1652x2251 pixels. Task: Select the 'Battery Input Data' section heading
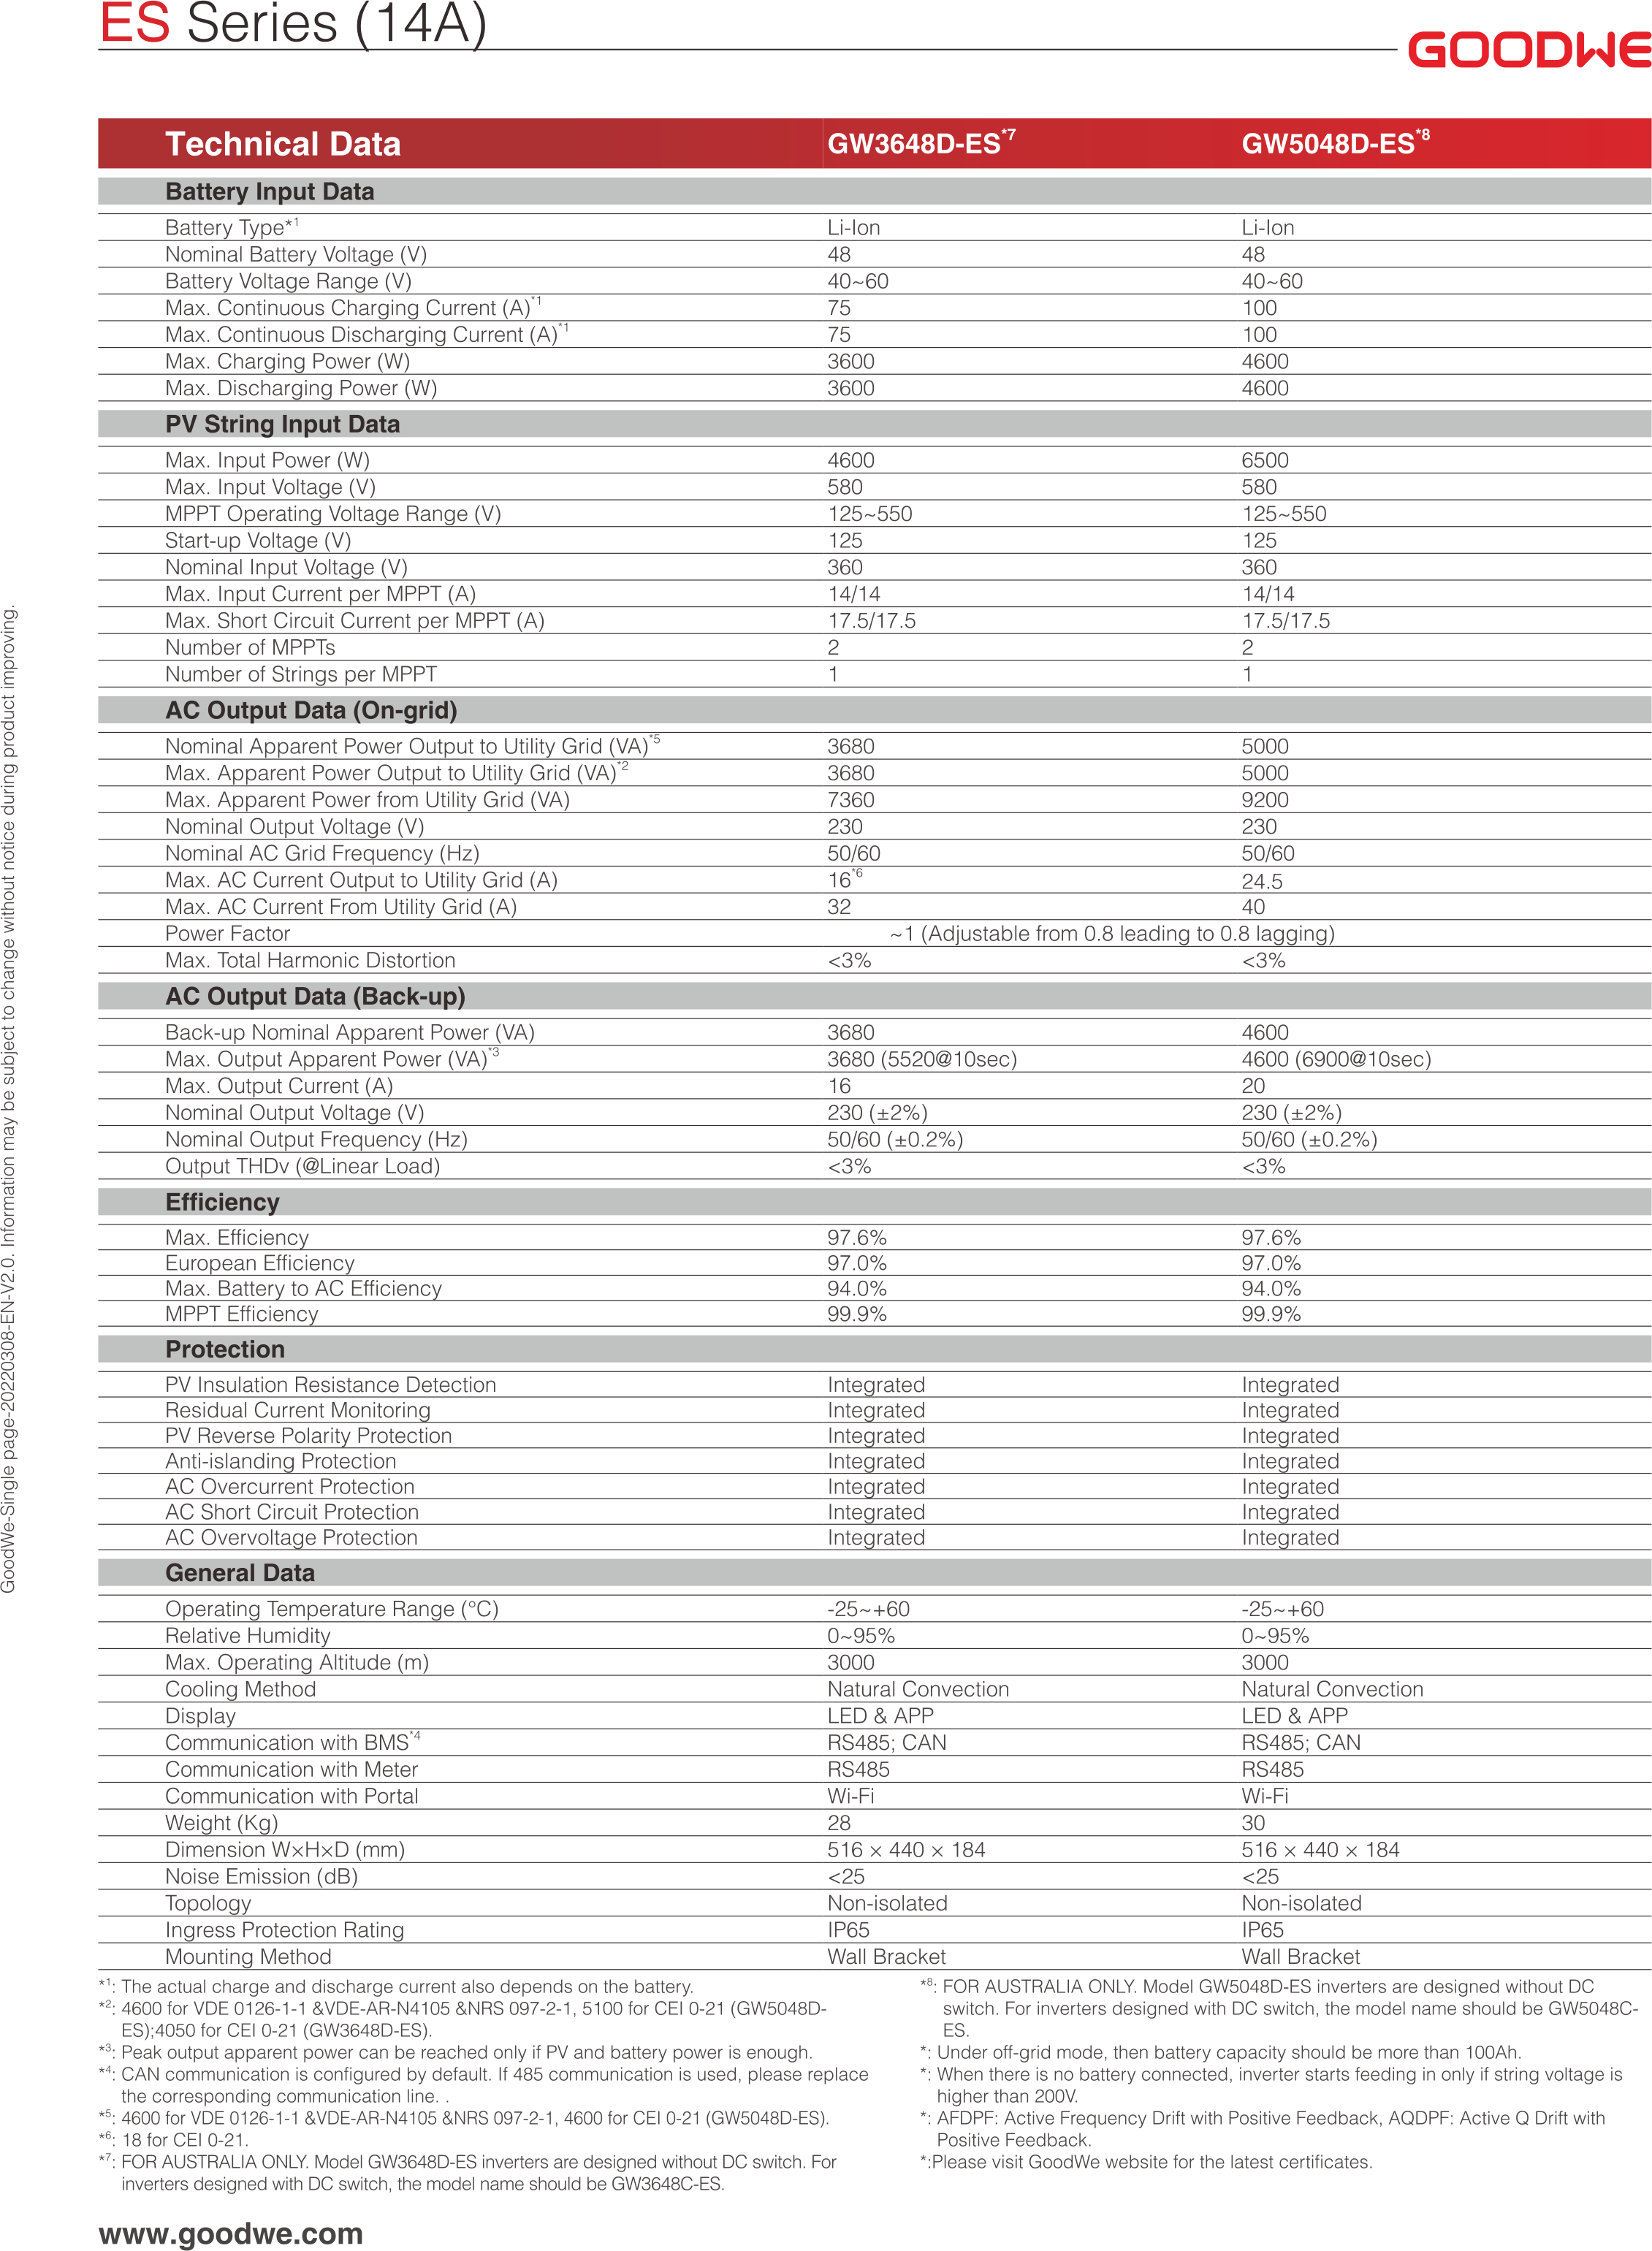(x=270, y=191)
